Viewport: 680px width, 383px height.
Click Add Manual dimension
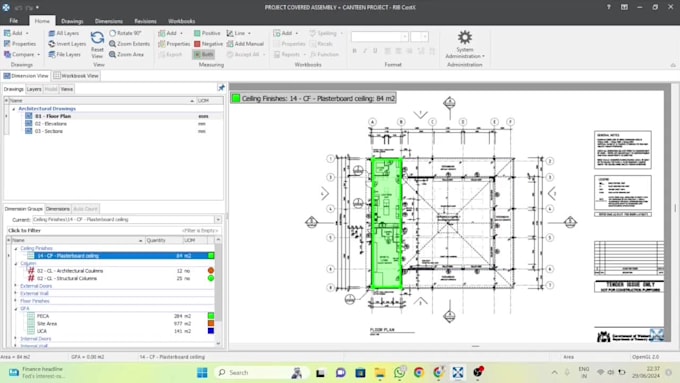click(245, 44)
